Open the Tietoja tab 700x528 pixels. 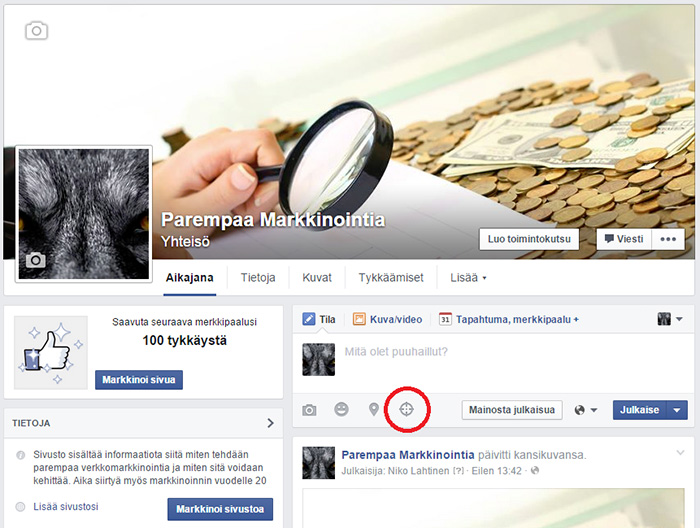(x=258, y=278)
